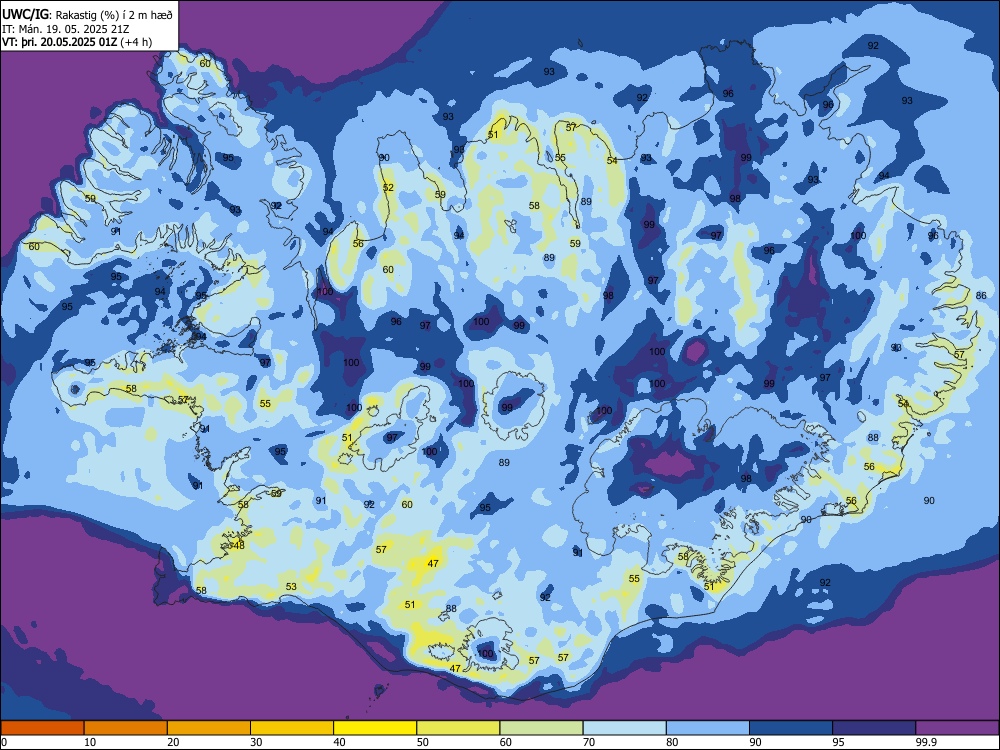
Task: Click the legend label '80'
Action: click(672, 742)
